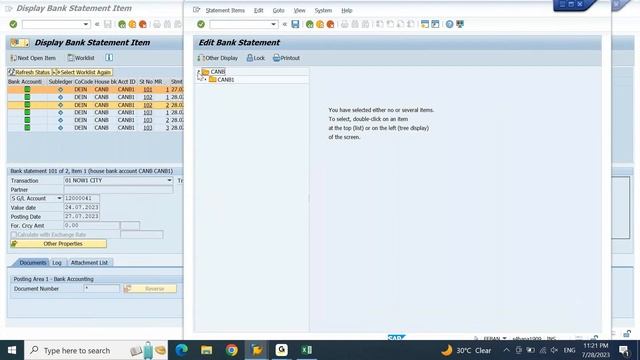Image resolution: width=640 pixels, height=360 pixels.
Task: Open Microsoft Edge from taskbar
Action: (x=182, y=350)
